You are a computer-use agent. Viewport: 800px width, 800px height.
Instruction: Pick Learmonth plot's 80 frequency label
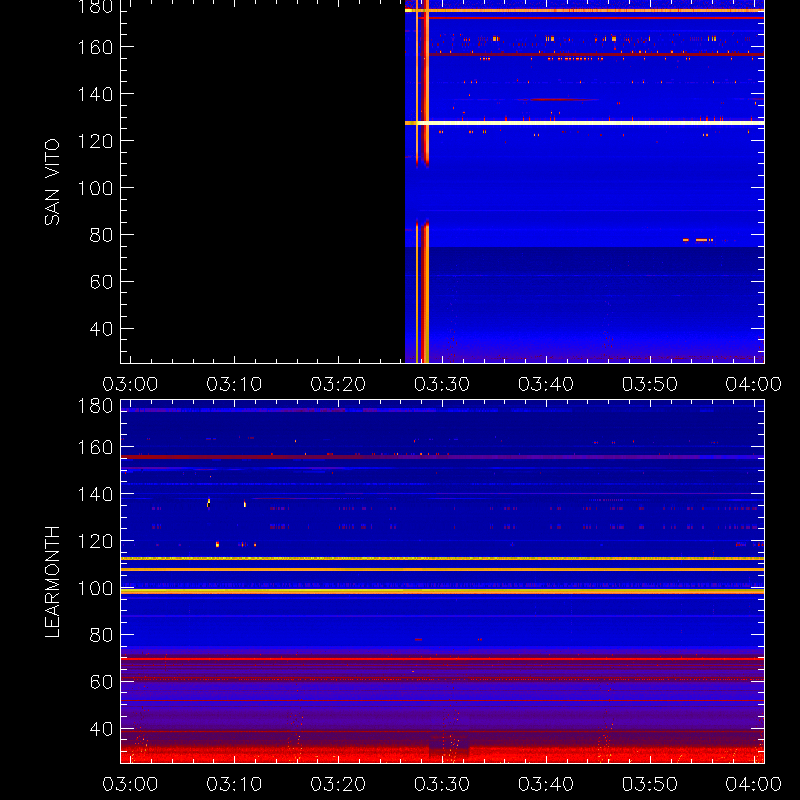point(101,635)
